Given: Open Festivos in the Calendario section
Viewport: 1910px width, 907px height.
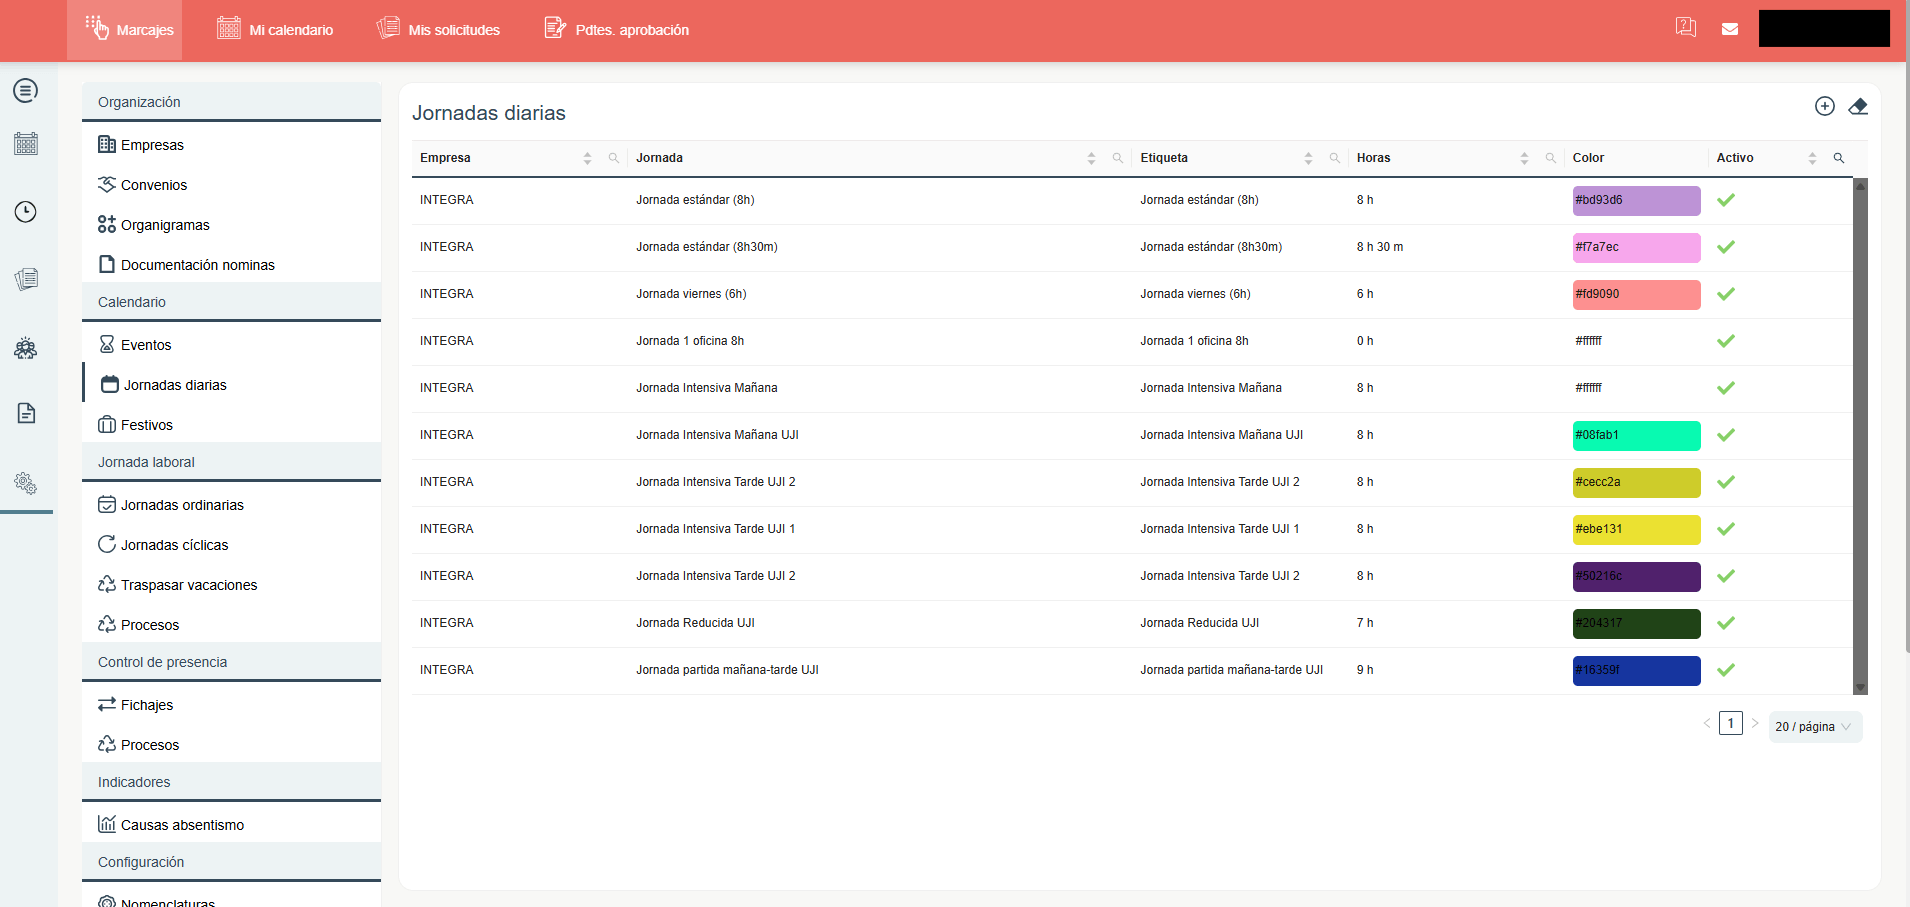Looking at the screenshot, I should click(x=146, y=425).
